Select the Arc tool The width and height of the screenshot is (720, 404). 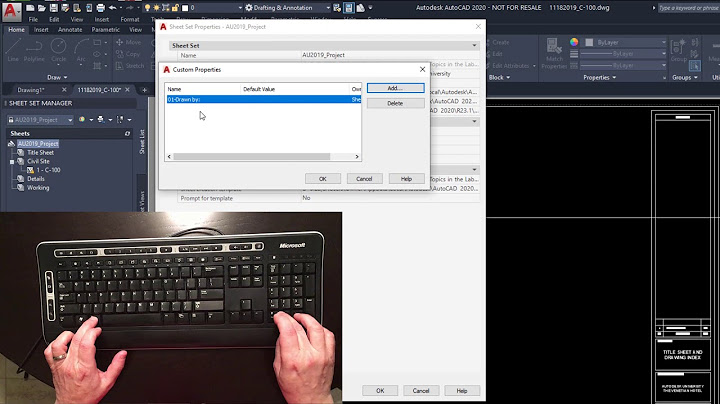click(81, 50)
